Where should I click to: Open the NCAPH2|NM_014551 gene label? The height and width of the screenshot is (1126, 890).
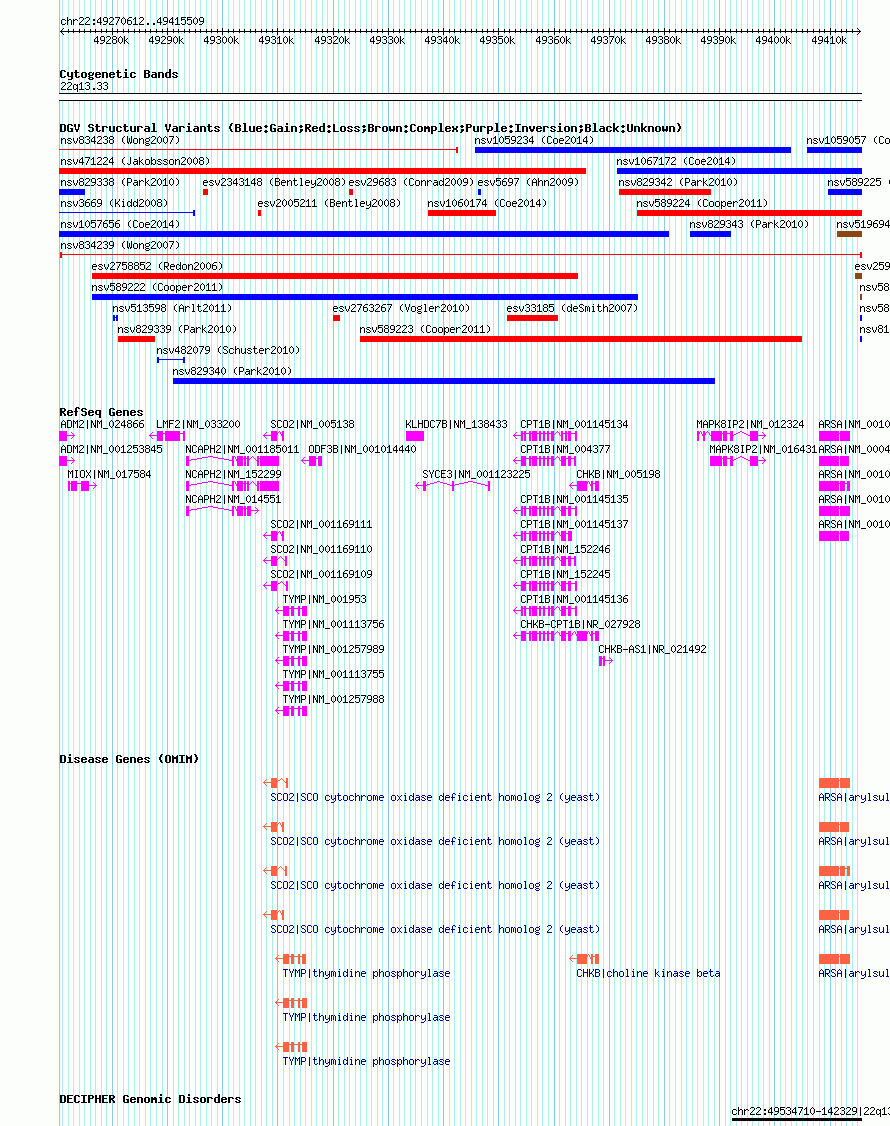[233, 499]
